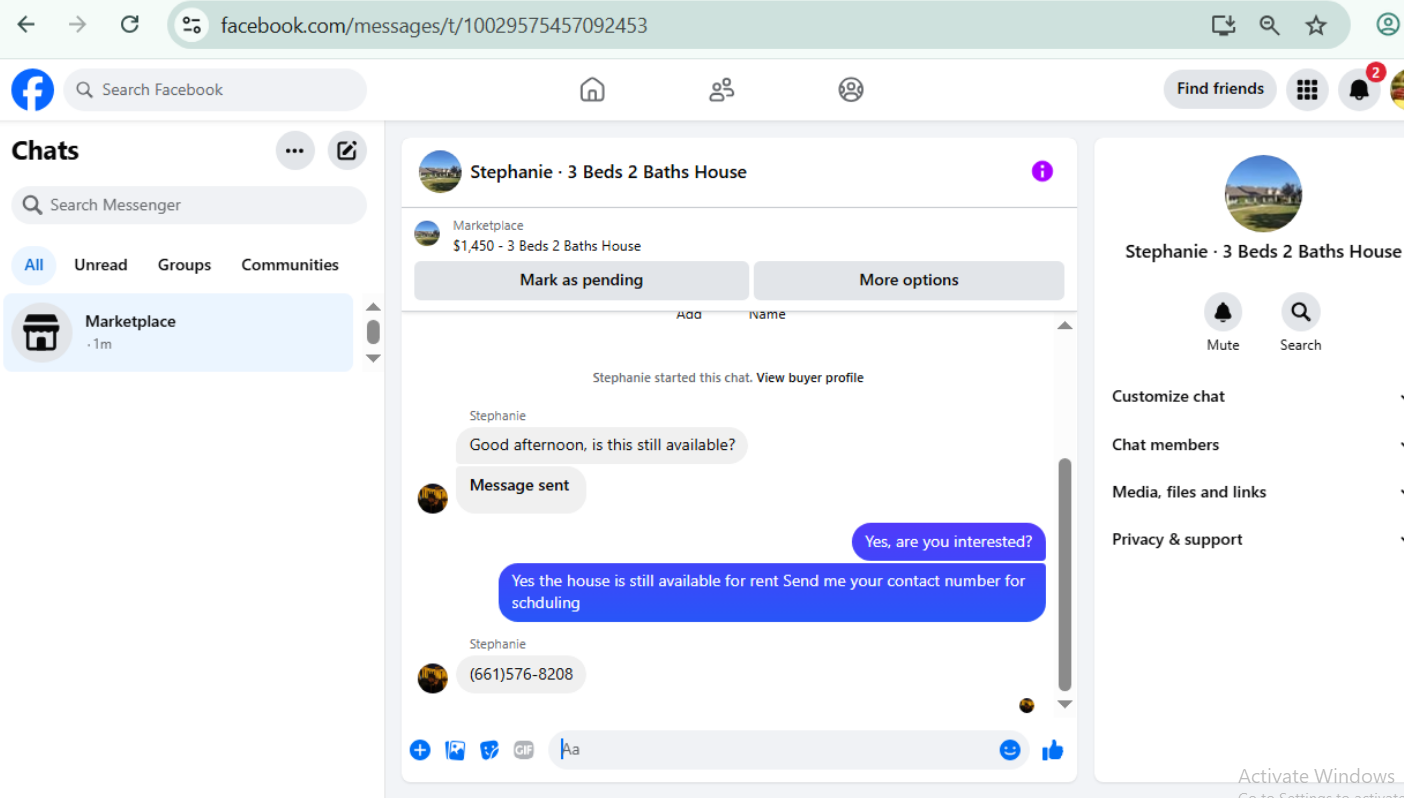Click the Search Messenger field

pyautogui.click(x=189, y=205)
